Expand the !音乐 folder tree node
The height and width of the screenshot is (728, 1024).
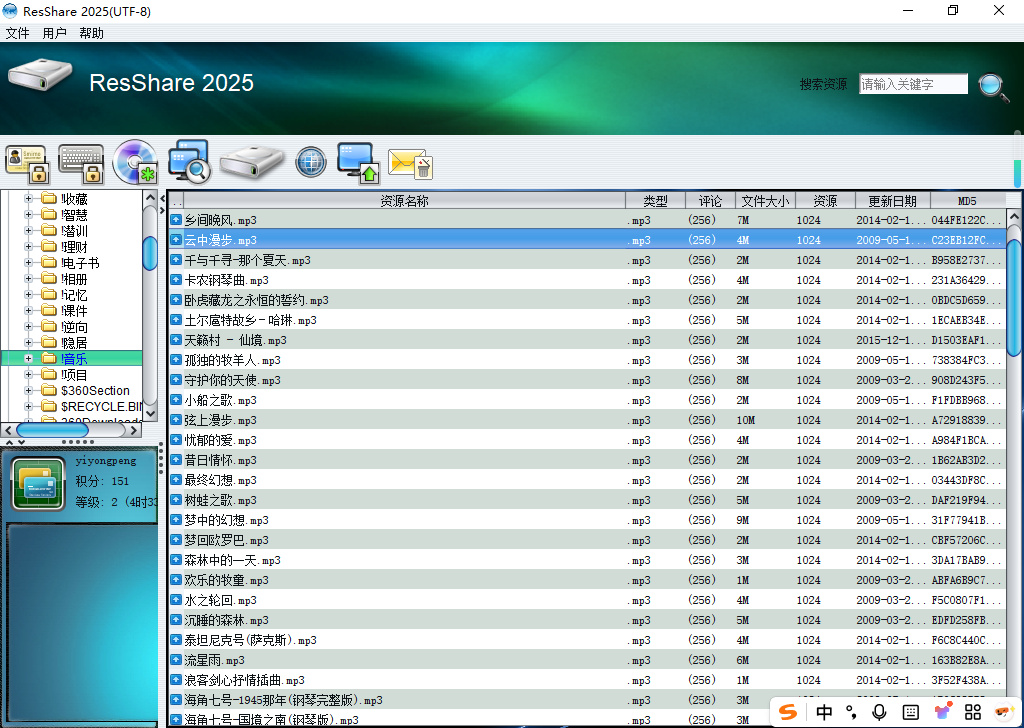29,359
